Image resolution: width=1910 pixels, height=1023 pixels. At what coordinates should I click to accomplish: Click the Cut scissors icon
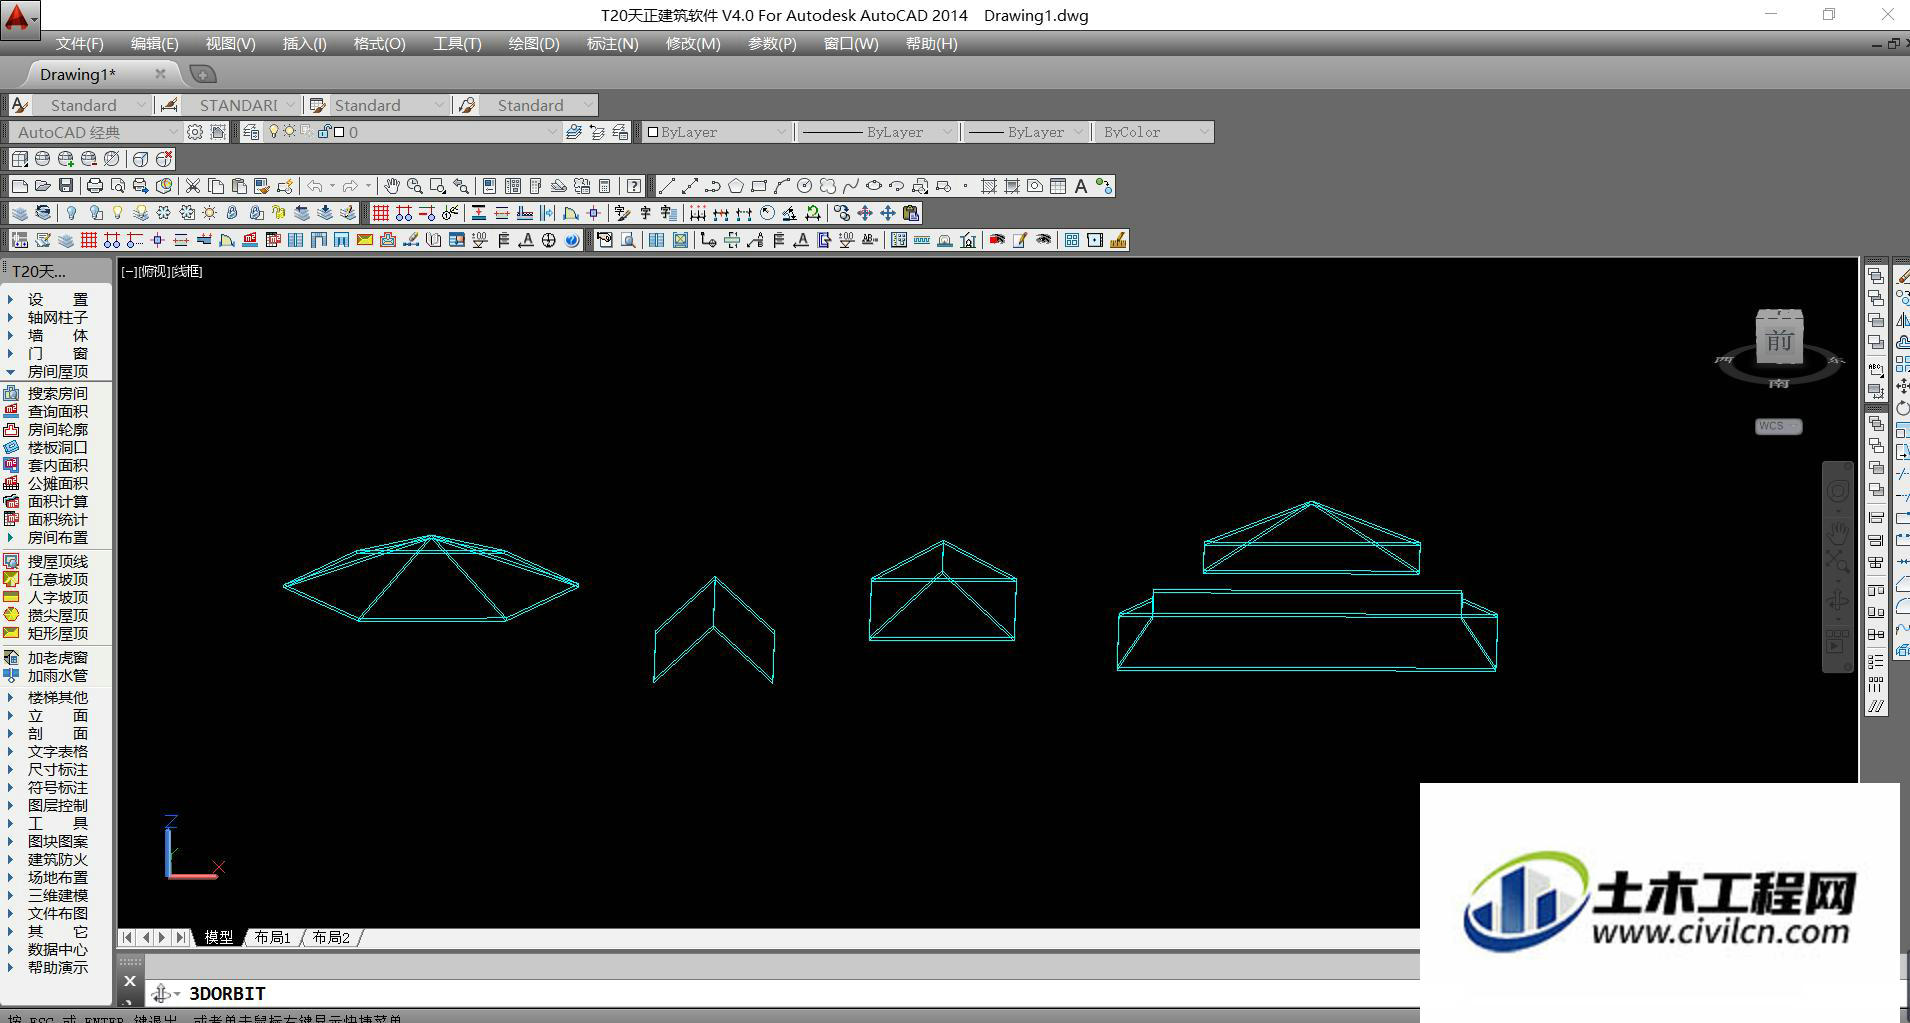193,186
